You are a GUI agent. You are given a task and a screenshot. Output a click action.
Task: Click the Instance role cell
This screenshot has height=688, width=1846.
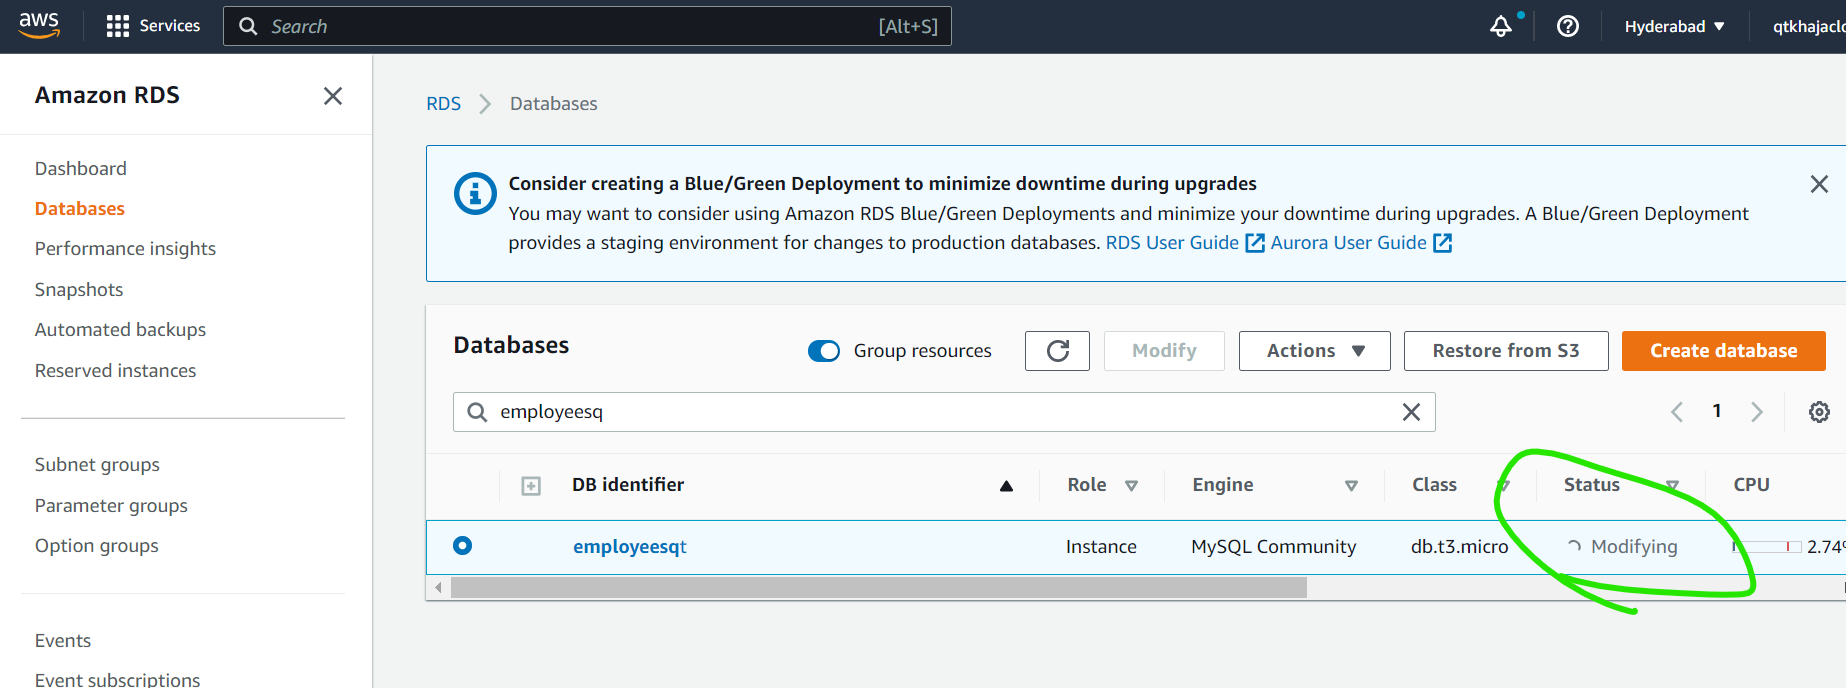coord(1101,547)
